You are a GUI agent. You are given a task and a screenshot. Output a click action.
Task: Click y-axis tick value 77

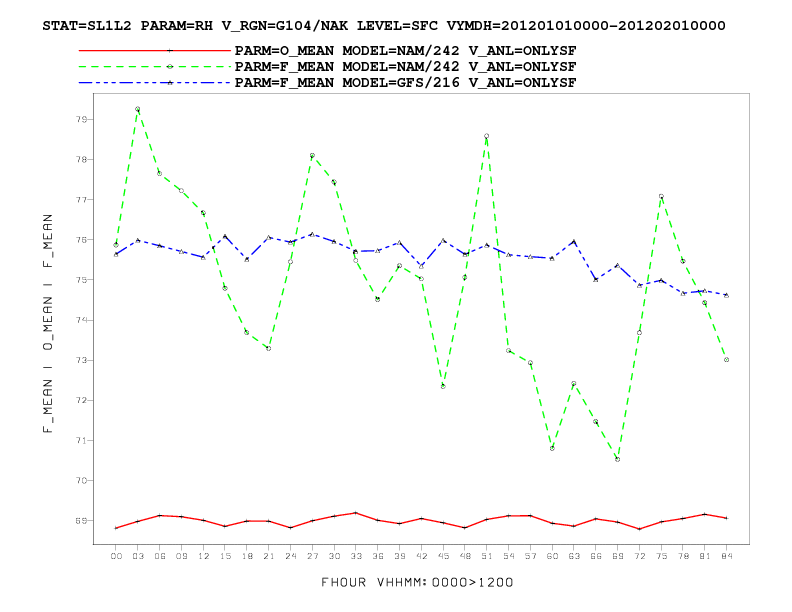(x=81, y=200)
